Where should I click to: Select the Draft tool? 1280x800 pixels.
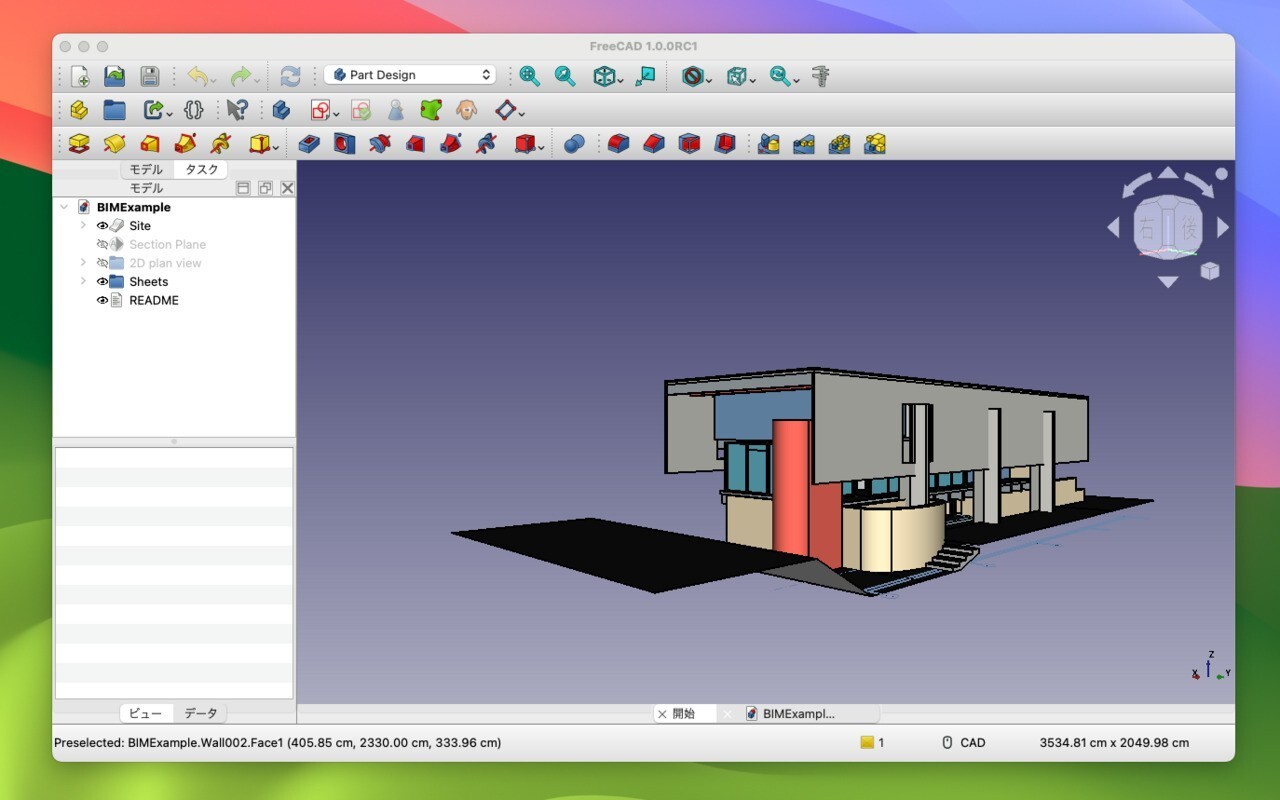689,144
